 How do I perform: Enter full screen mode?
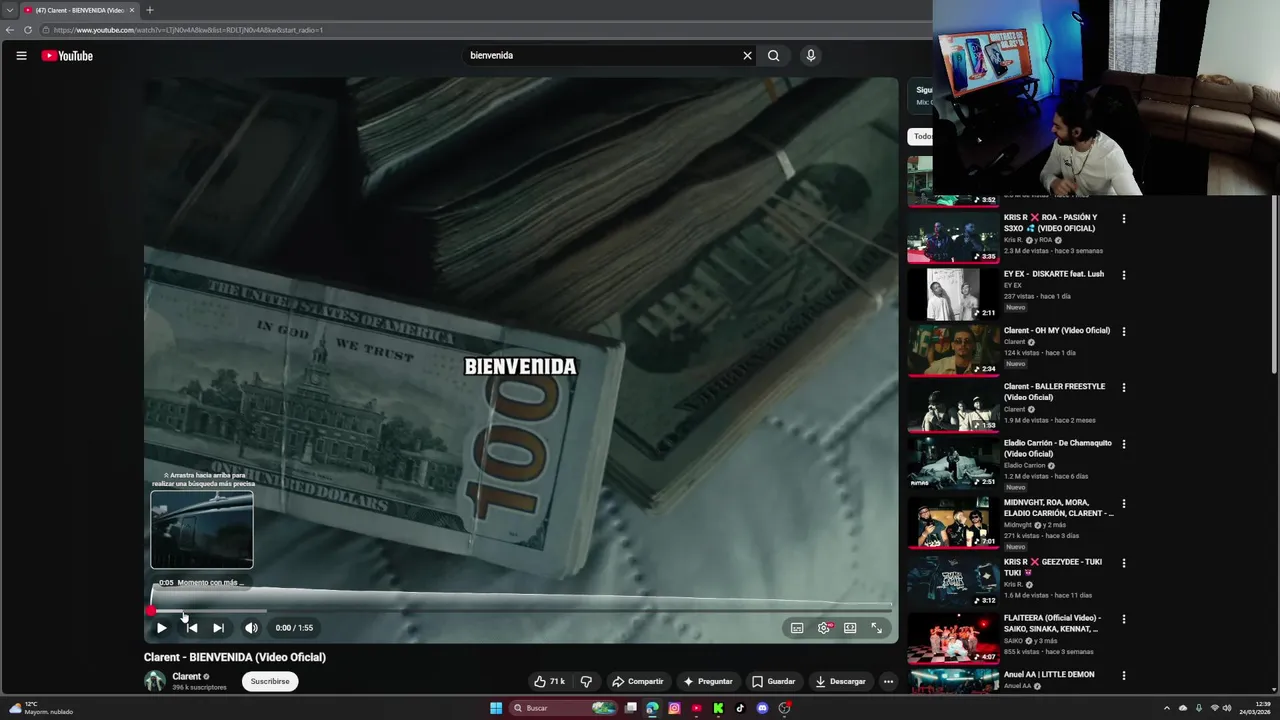point(876,628)
